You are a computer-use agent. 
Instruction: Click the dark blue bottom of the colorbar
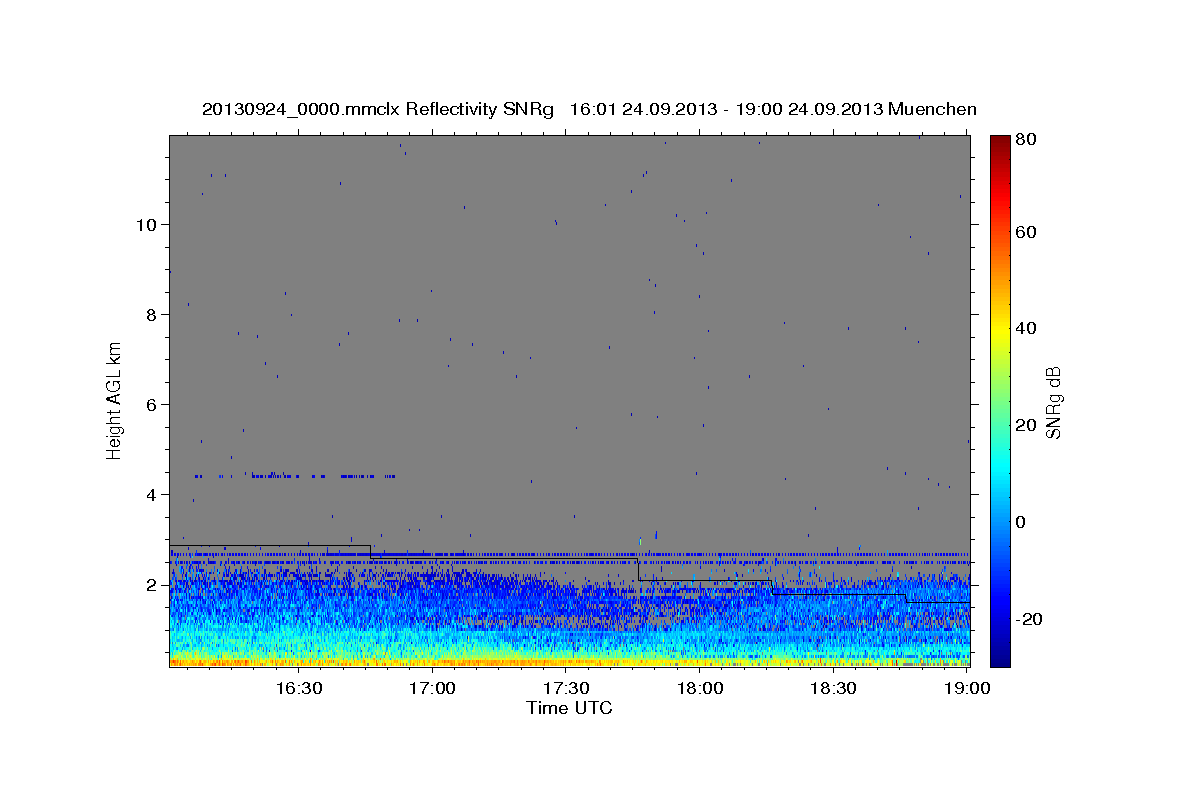pyautogui.click(x=1000, y=655)
